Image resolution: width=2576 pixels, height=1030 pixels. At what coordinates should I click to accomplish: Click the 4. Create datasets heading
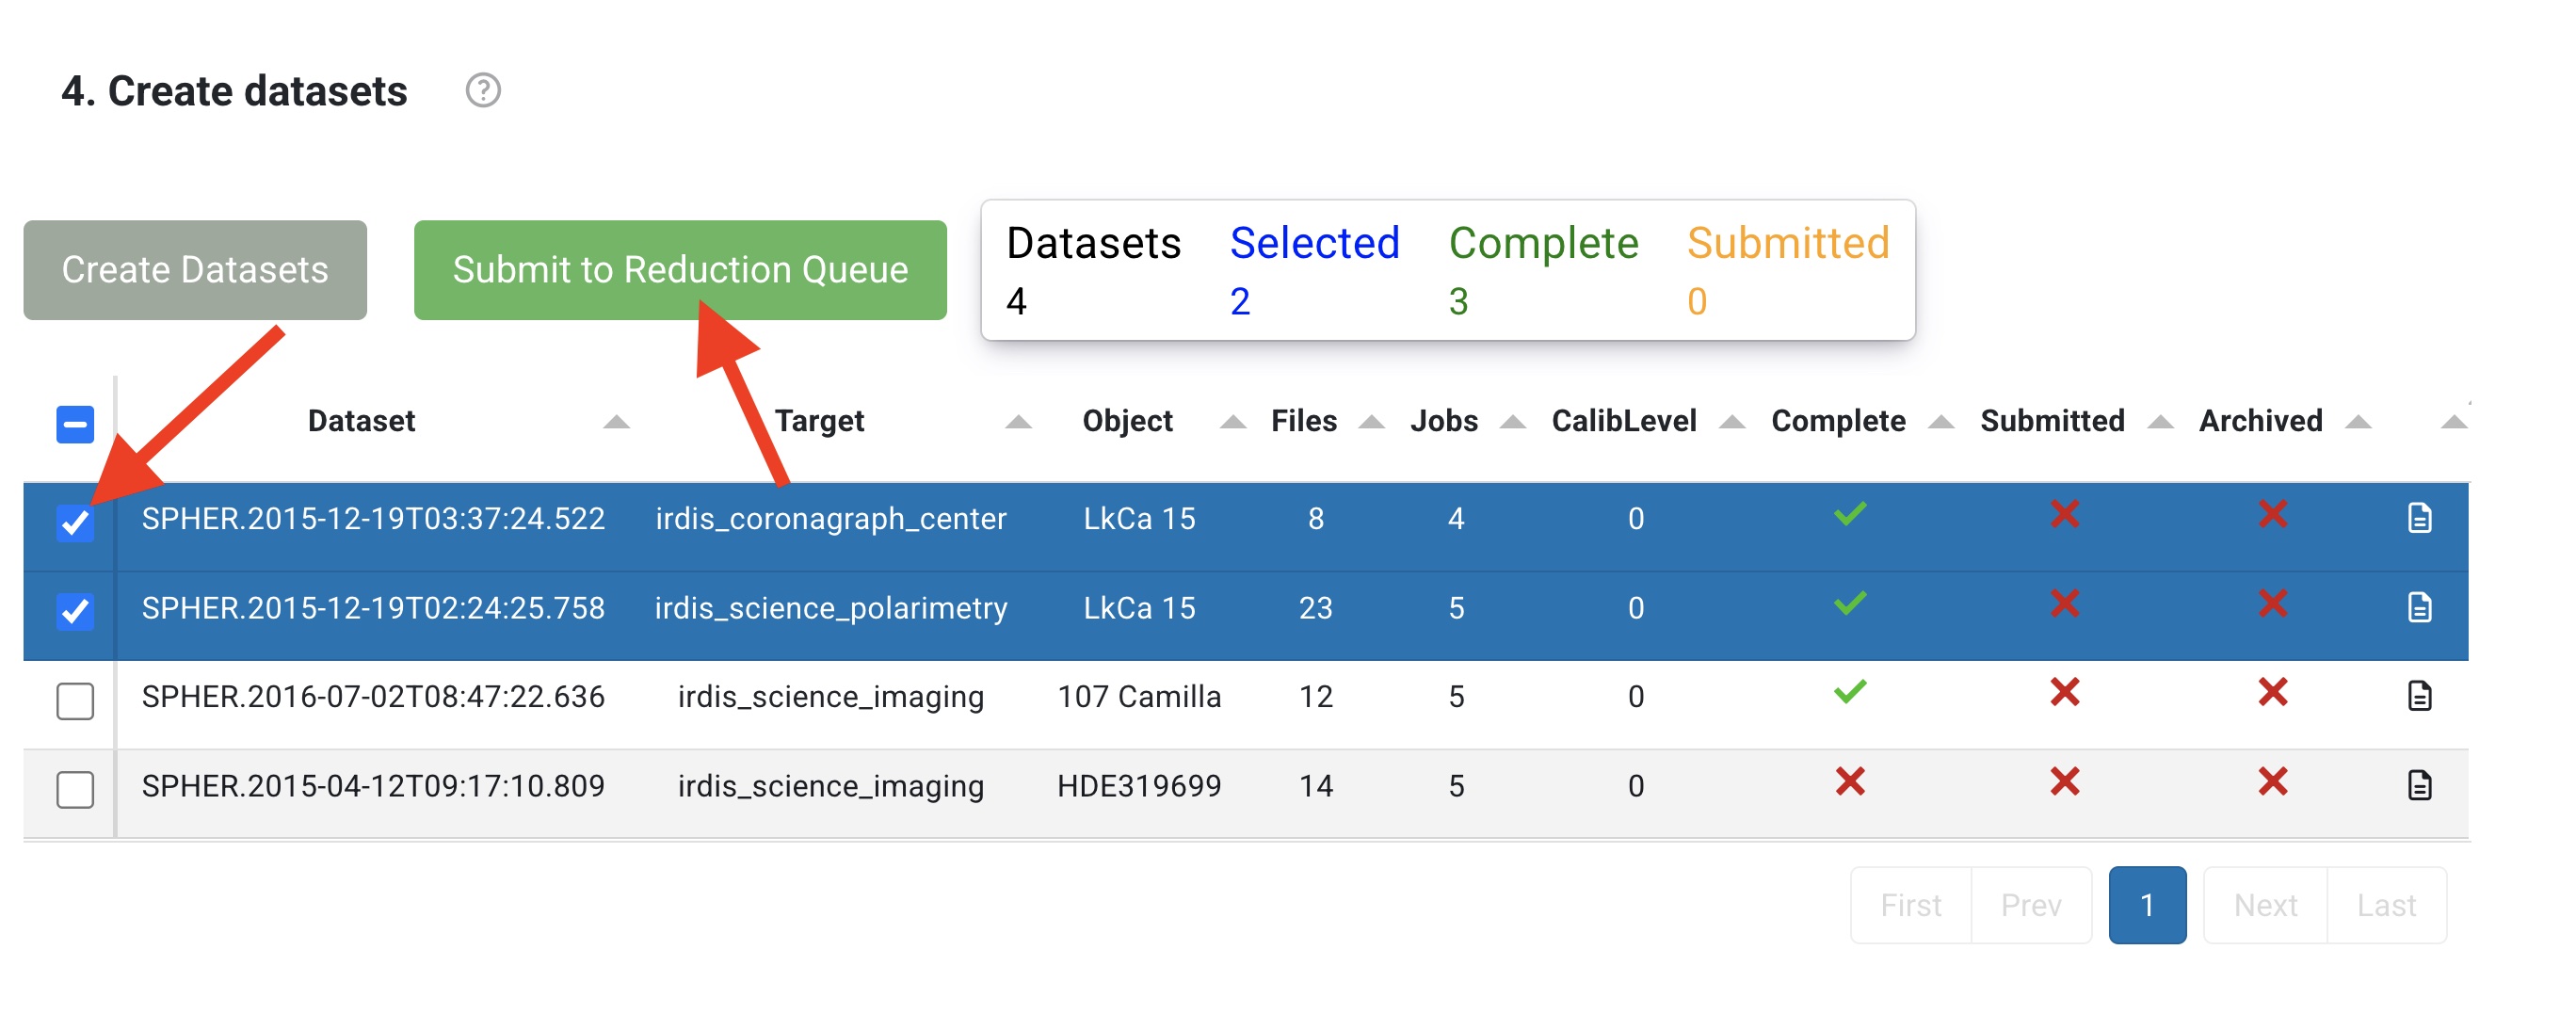tap(234, 91)
